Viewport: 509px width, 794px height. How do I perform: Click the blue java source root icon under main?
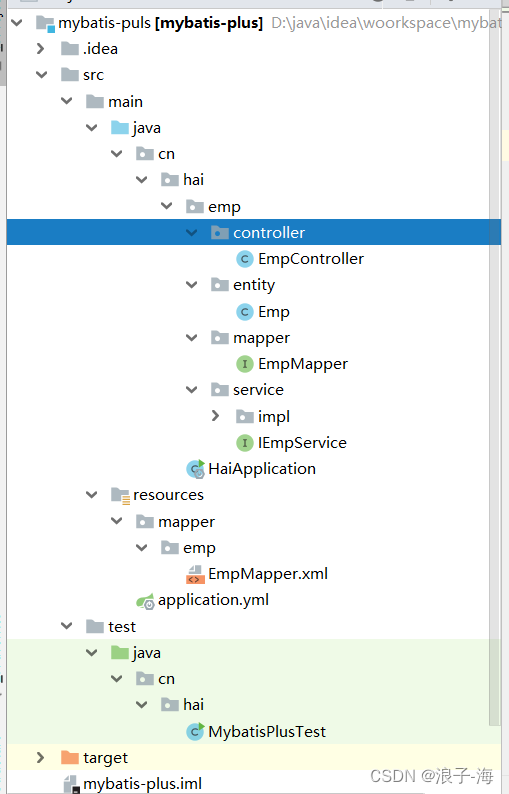120,128
